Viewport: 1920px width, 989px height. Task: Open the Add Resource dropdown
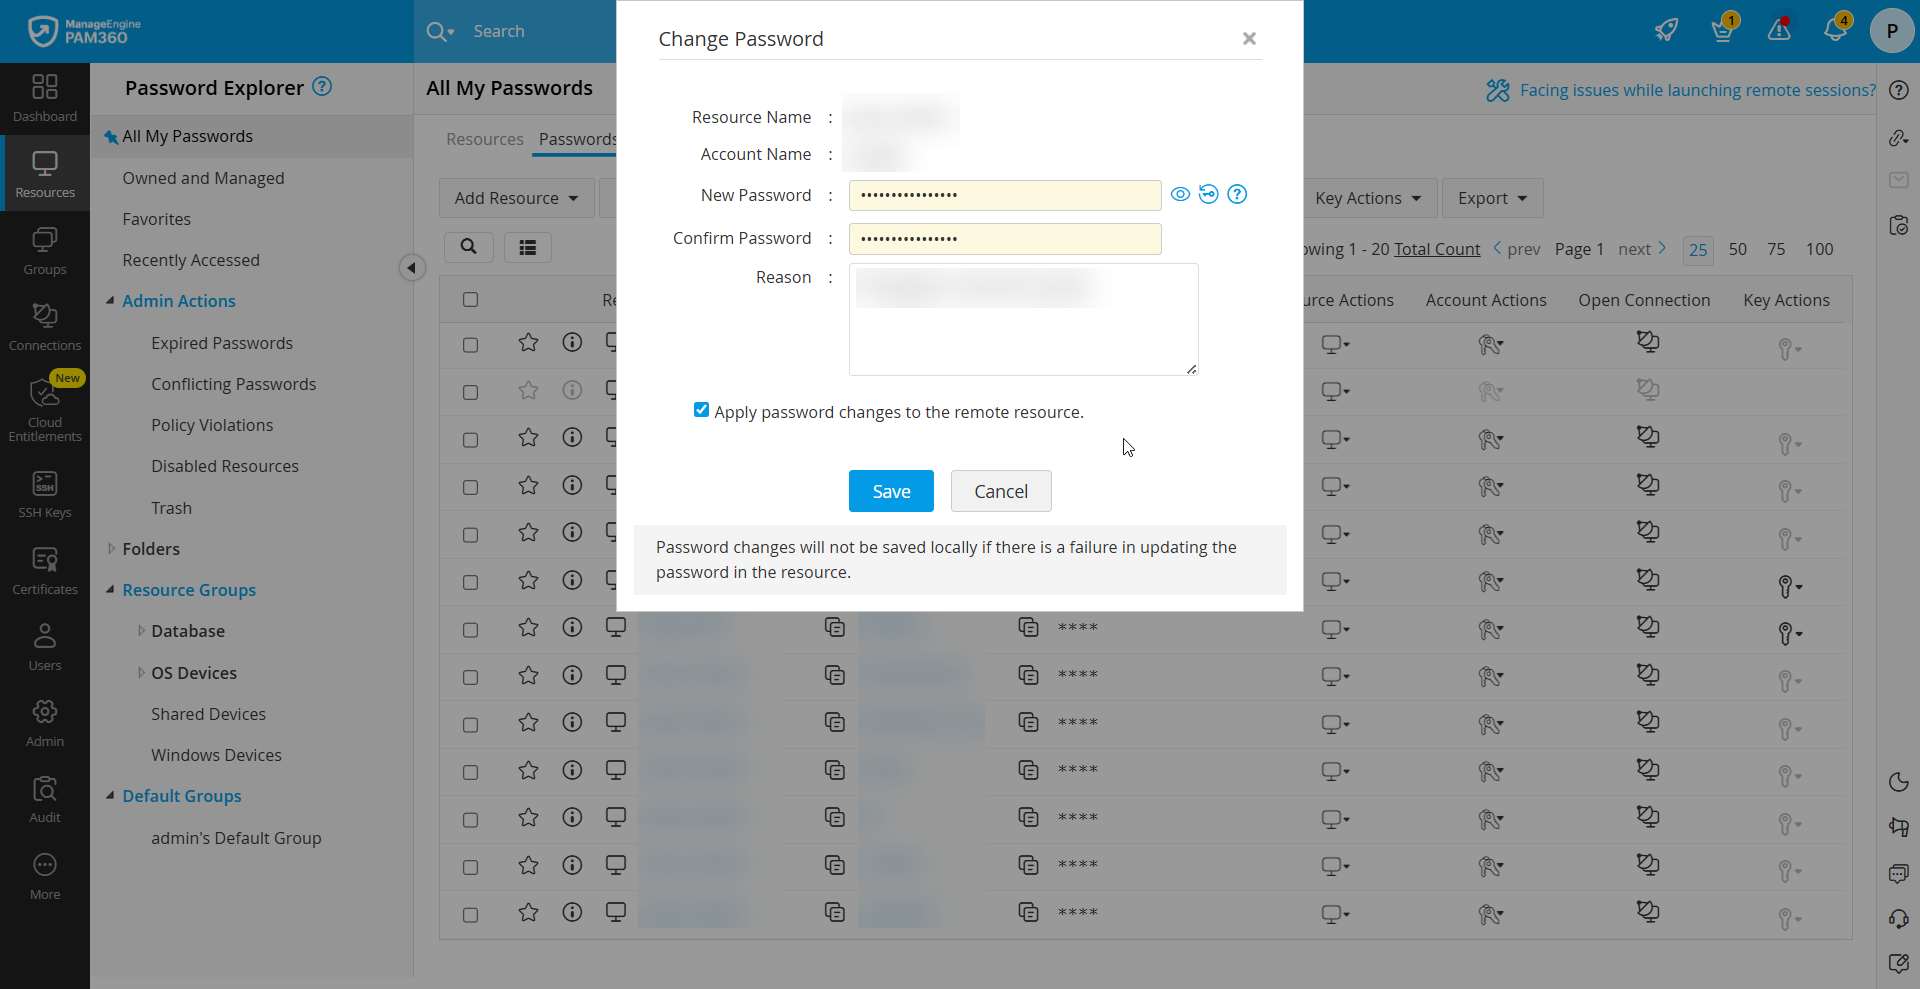click(x=516, y=198)
